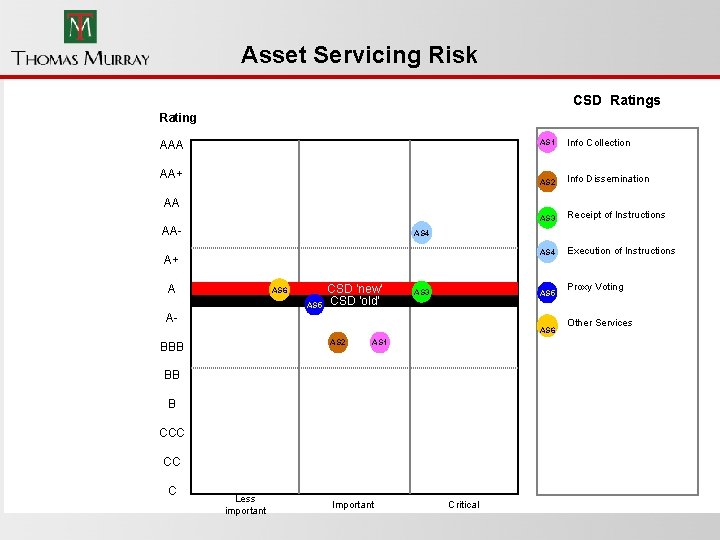Select the brown AS2 marker on the chart
The height and width of the screenshot is (540, 720).
[x=338, y=342]
